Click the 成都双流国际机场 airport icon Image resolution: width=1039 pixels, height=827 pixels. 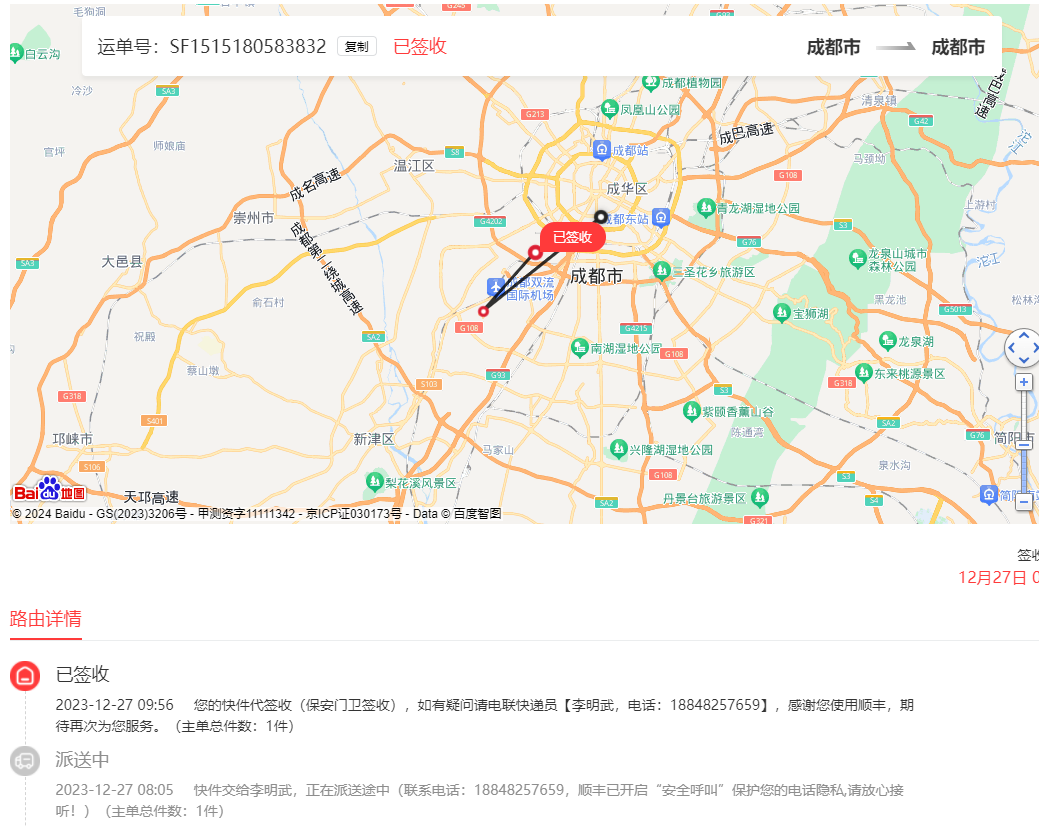496,287
